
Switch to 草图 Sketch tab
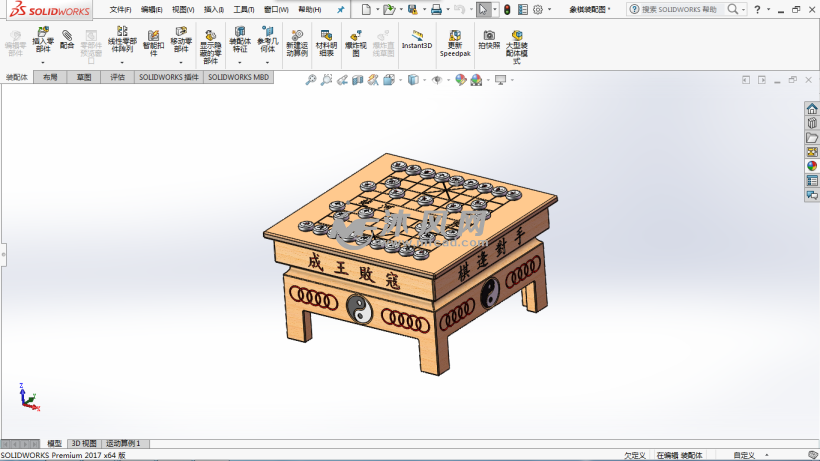pos(84,77)
